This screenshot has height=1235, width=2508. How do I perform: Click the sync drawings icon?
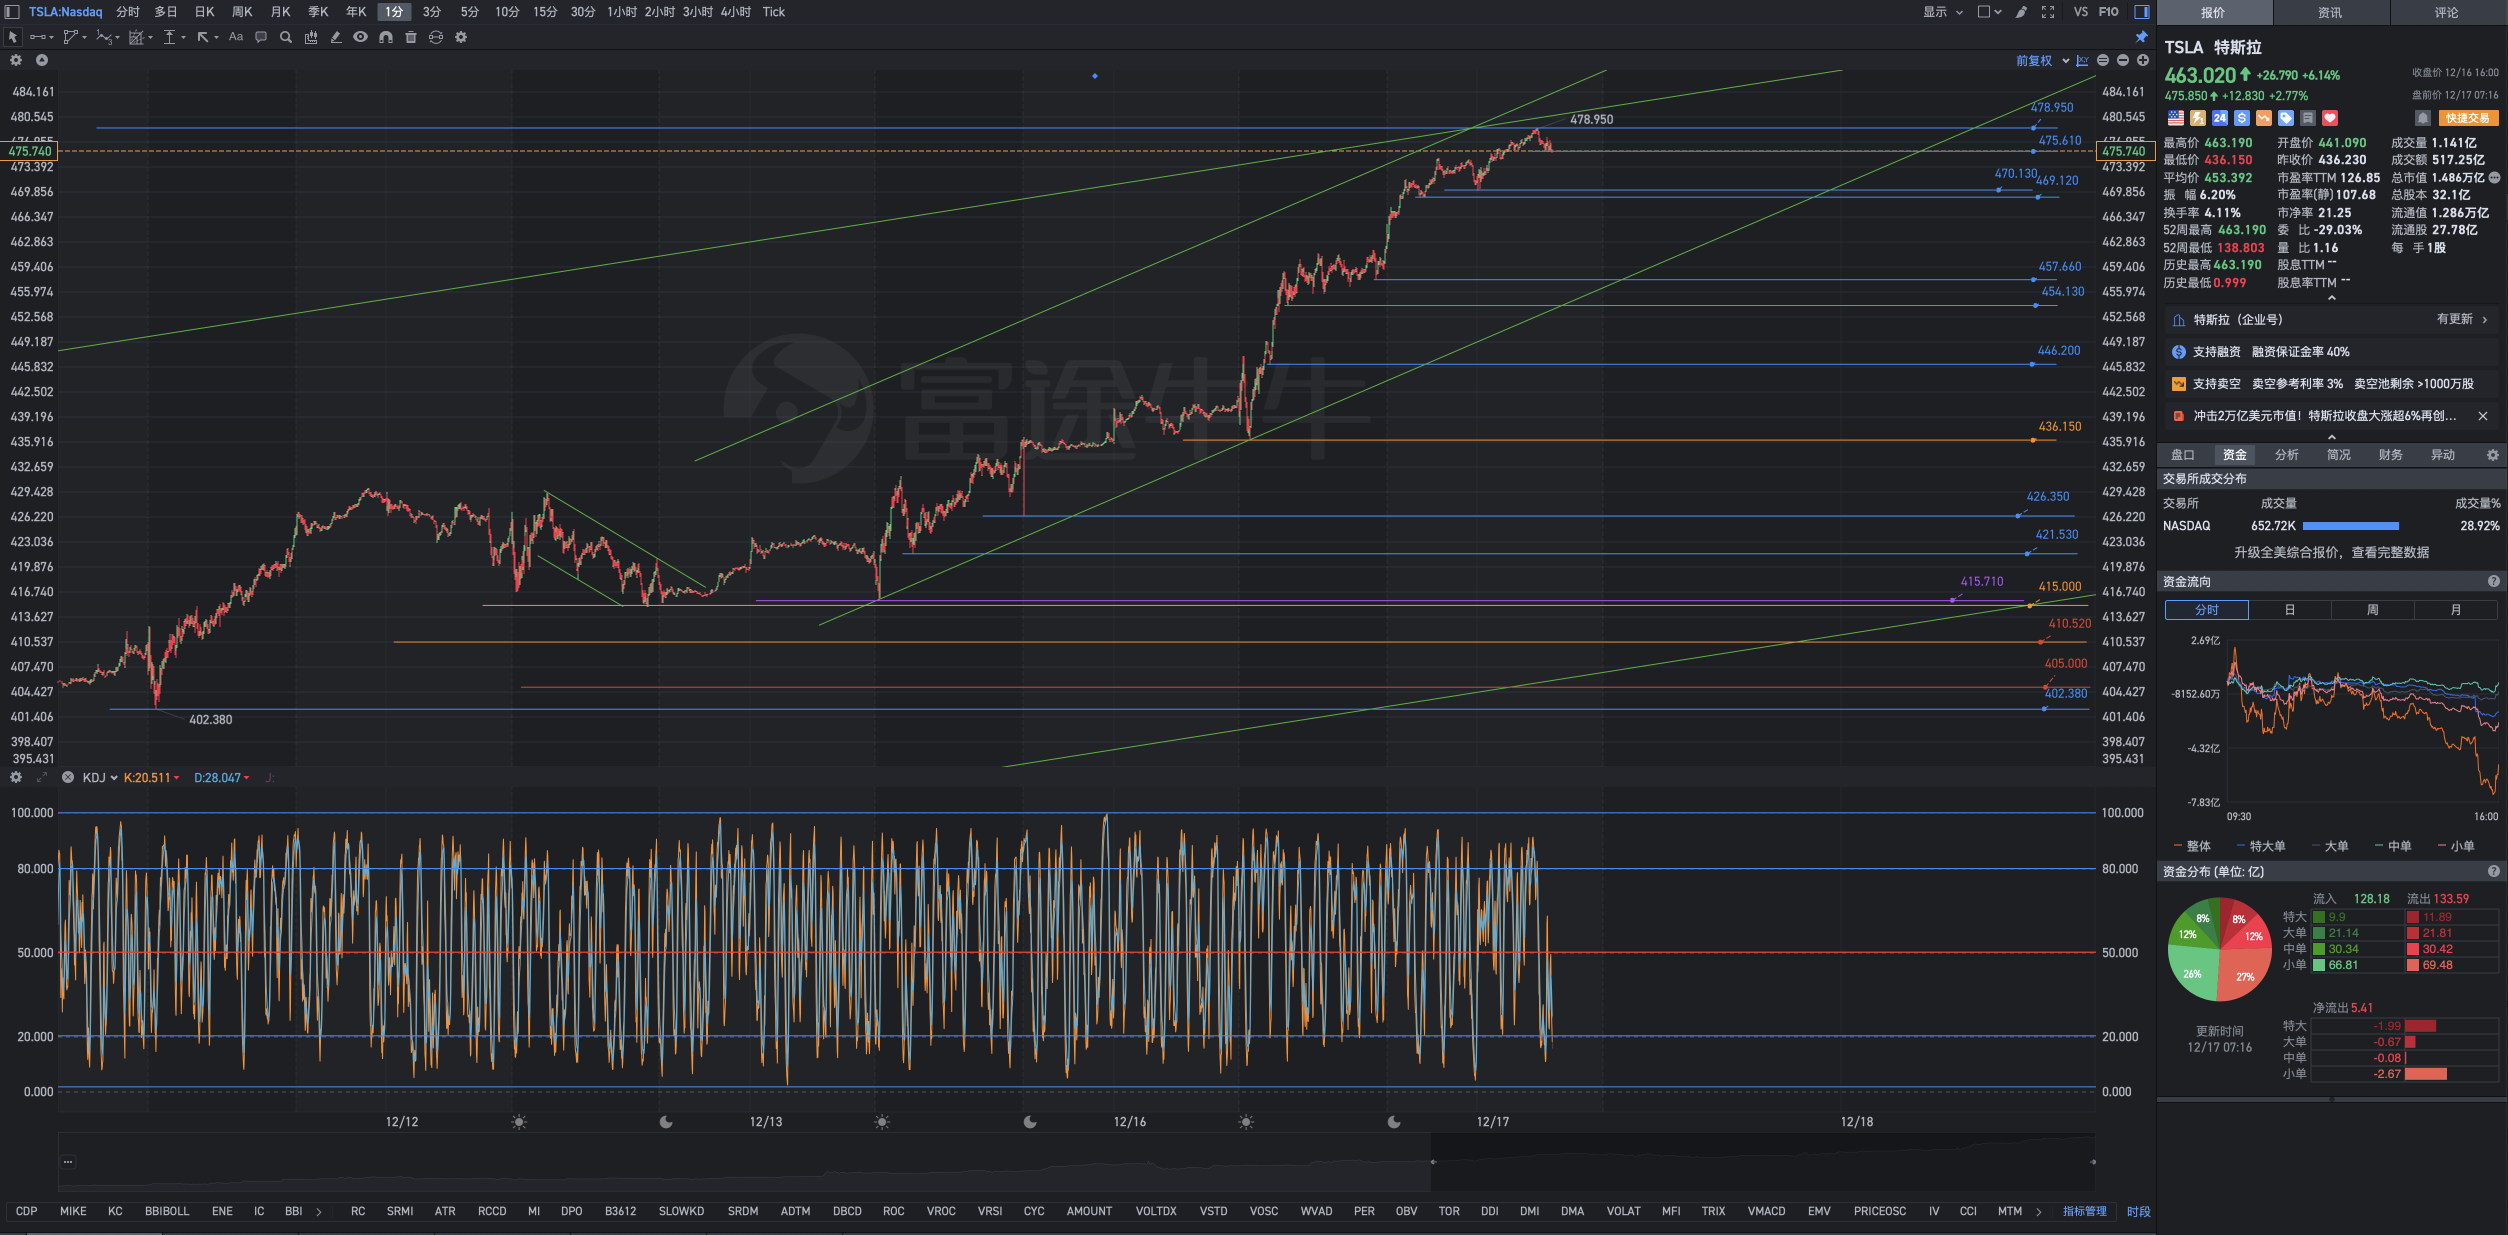tap(436, 37)
